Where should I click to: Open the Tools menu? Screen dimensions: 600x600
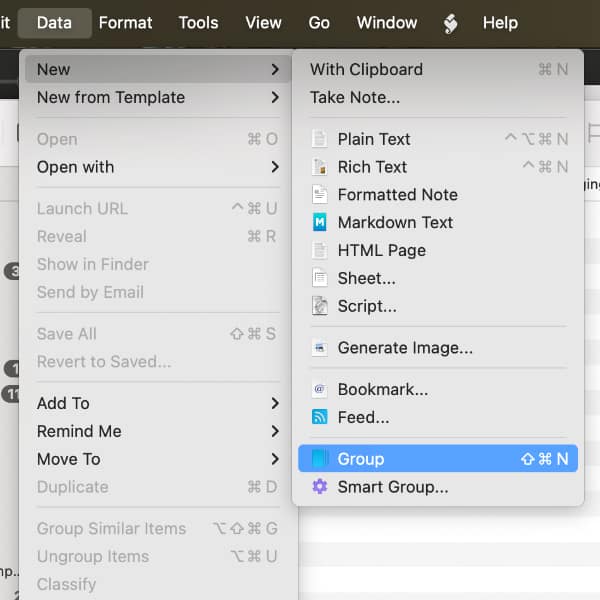point(198,22)
